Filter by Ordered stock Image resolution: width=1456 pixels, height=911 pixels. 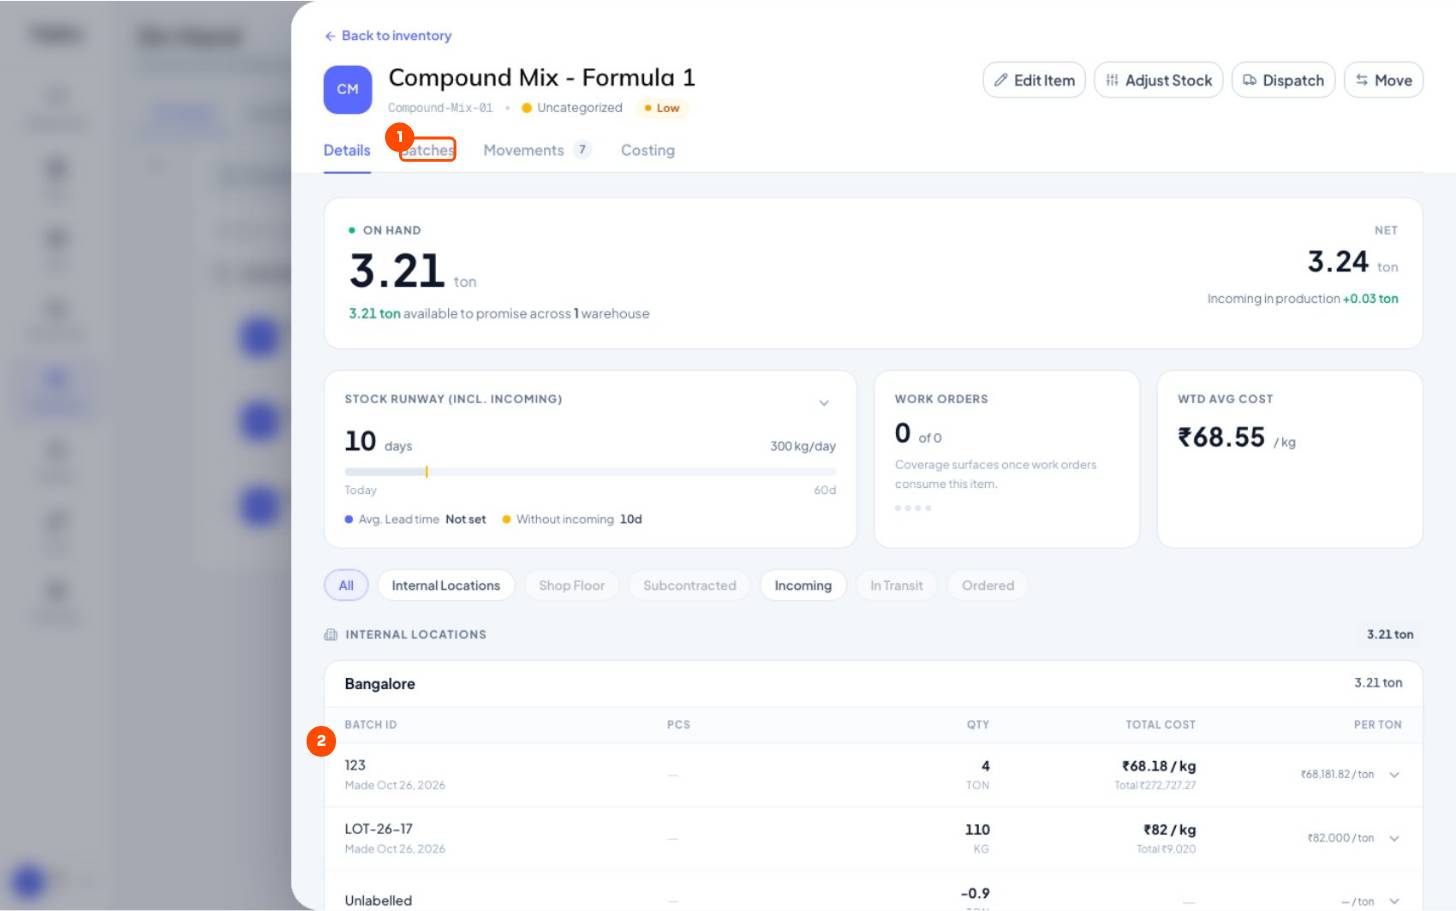point(988,585)
